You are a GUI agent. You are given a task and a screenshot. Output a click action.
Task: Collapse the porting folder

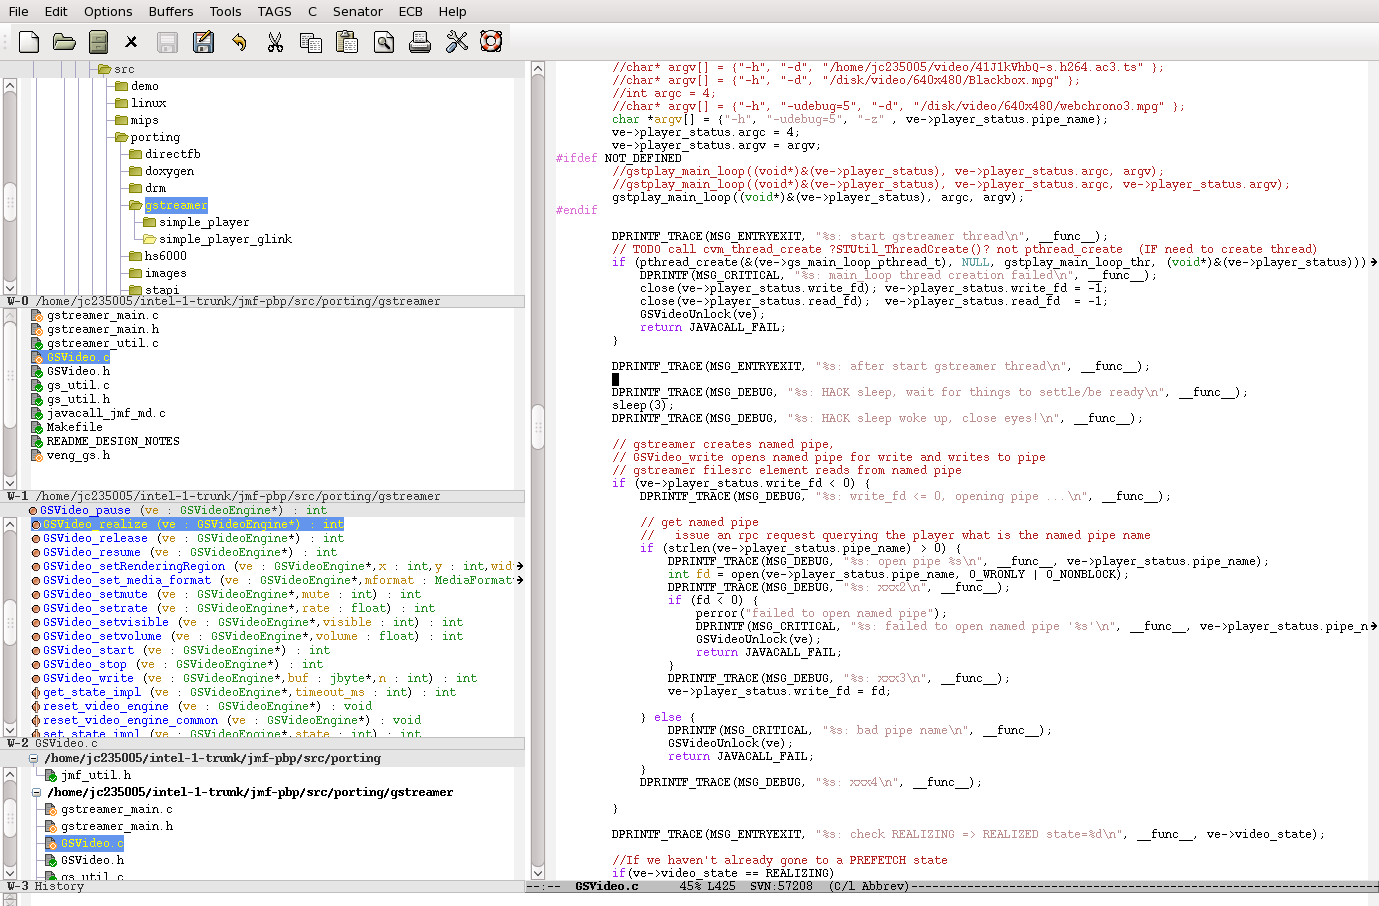pos(122,137)
